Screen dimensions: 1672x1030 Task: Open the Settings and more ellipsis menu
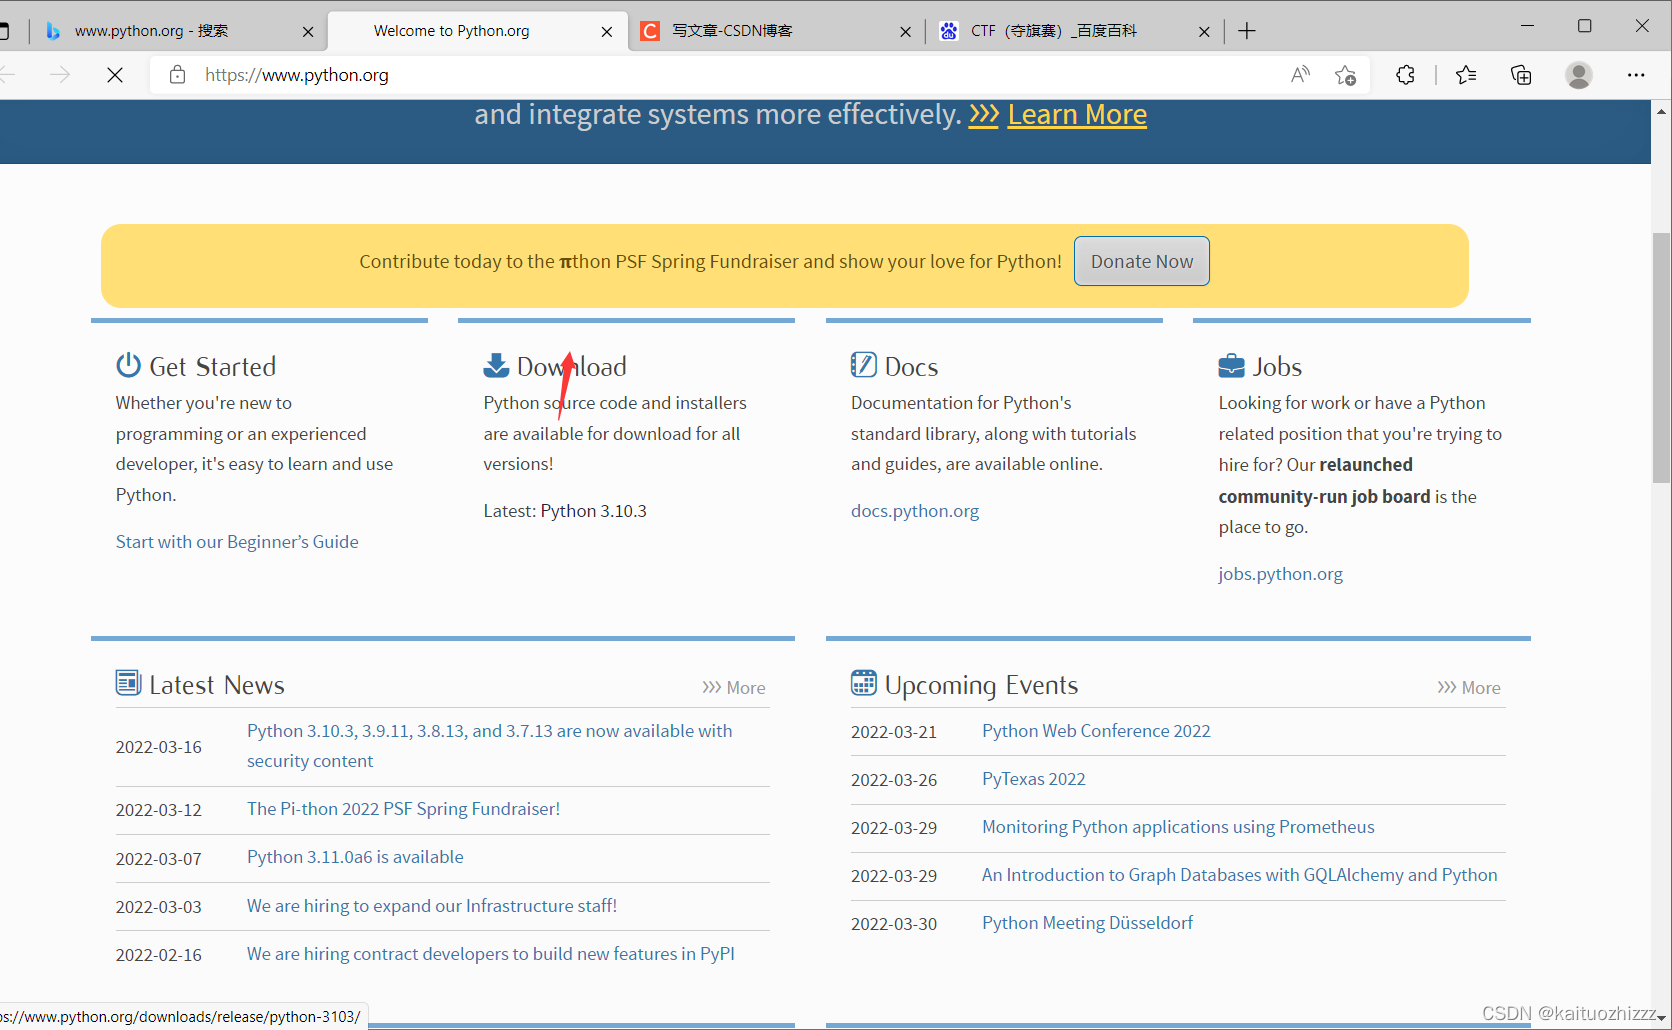click(1636, 75)
